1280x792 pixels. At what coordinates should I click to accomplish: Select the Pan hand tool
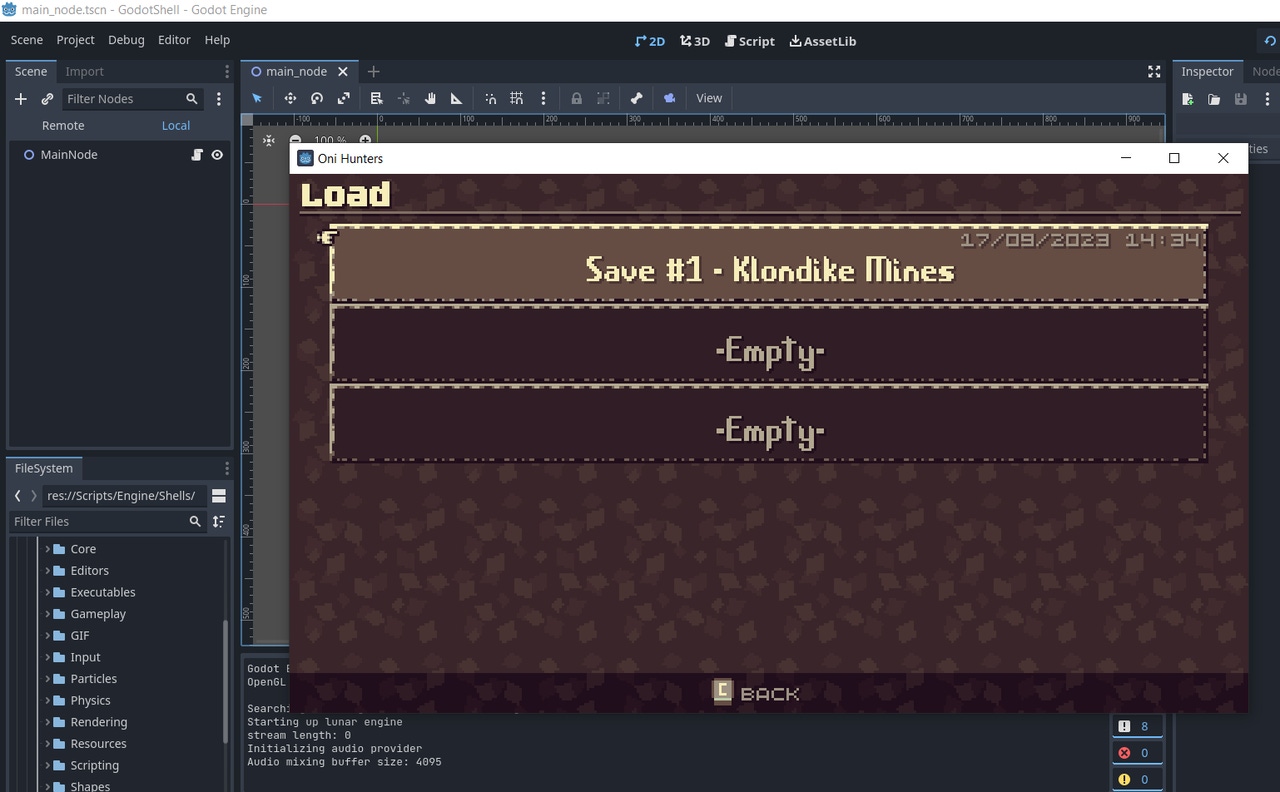point(430,98)
